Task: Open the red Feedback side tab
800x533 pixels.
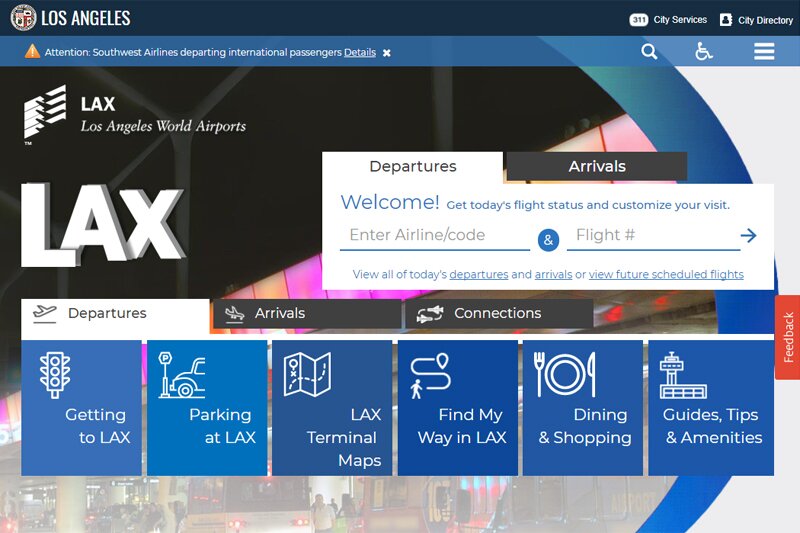Action: [788, 338]
